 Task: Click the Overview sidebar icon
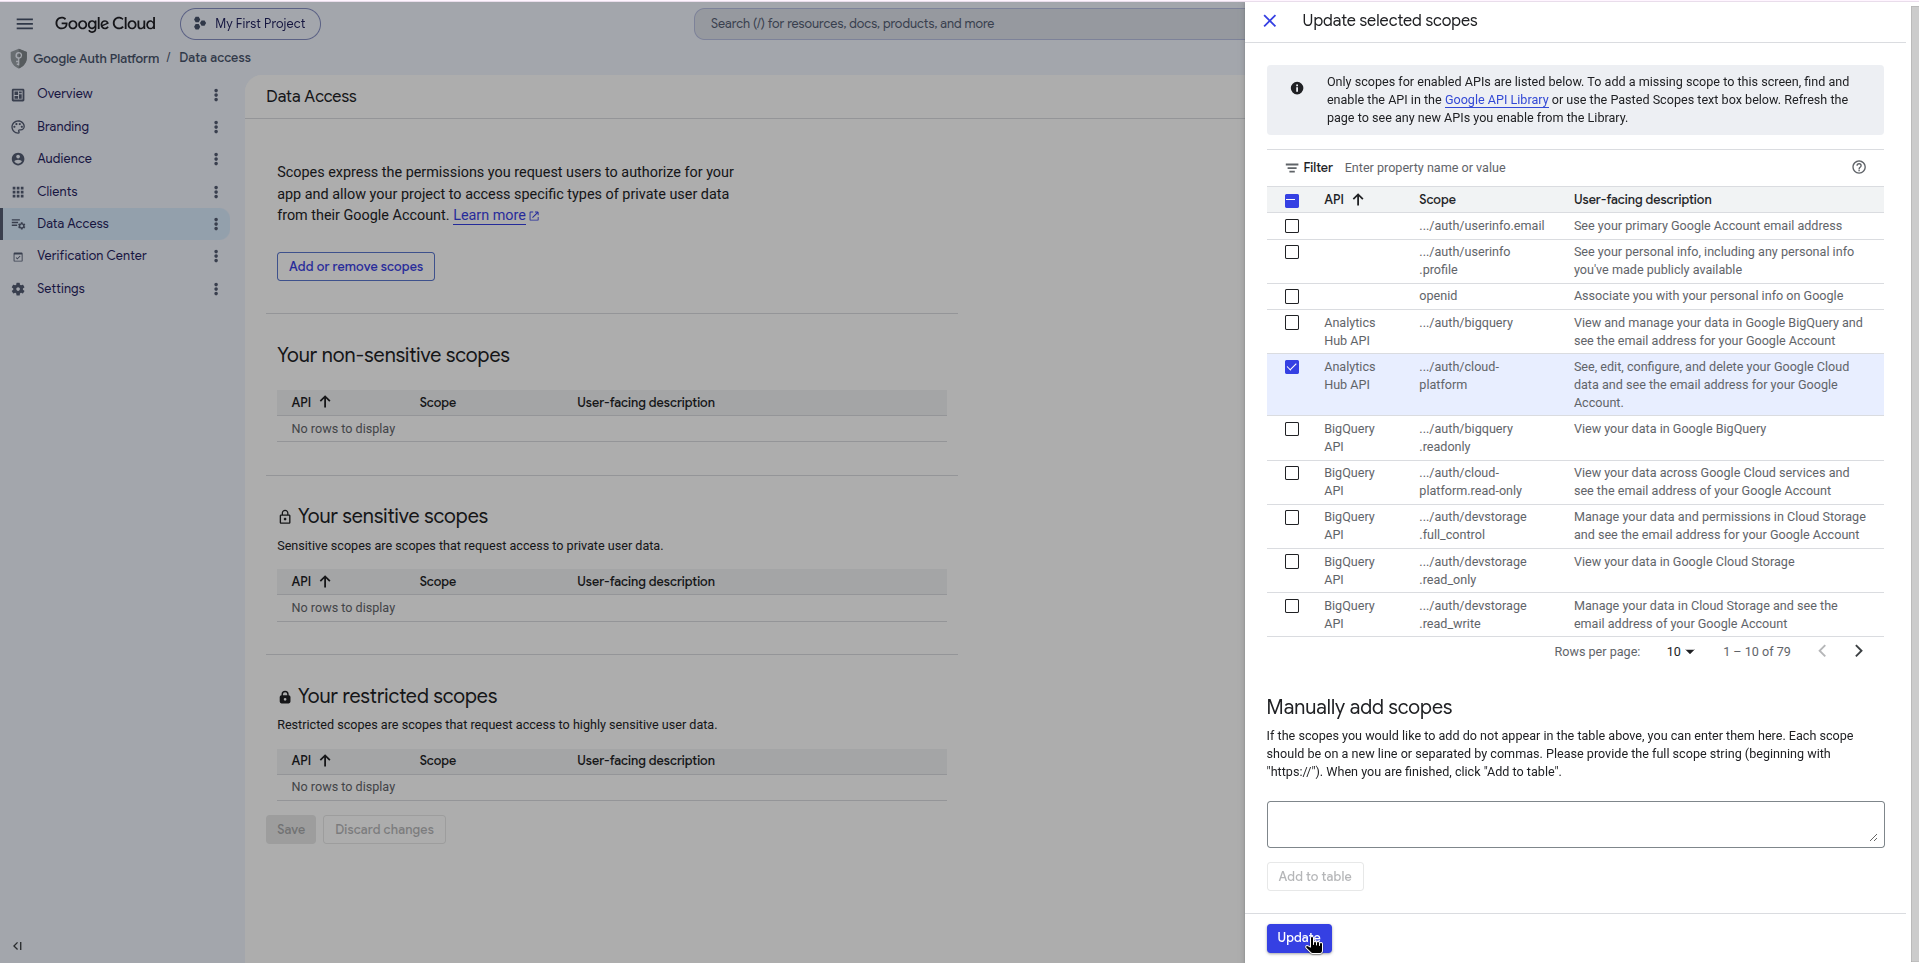18,94
